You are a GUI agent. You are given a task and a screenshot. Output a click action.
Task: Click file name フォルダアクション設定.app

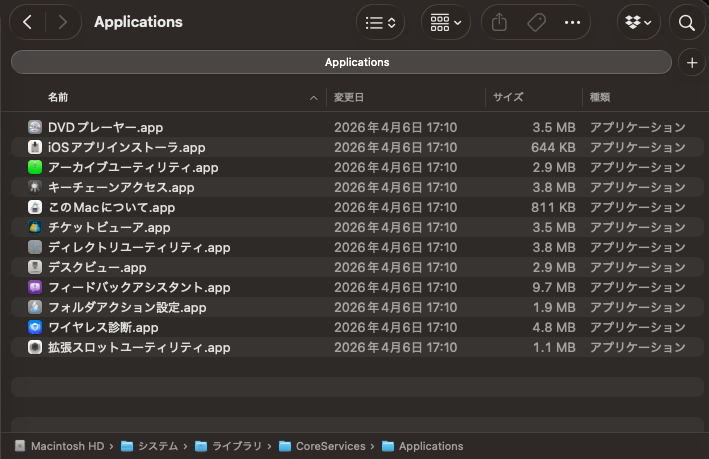pyautogui.click(x=127, y=307)
